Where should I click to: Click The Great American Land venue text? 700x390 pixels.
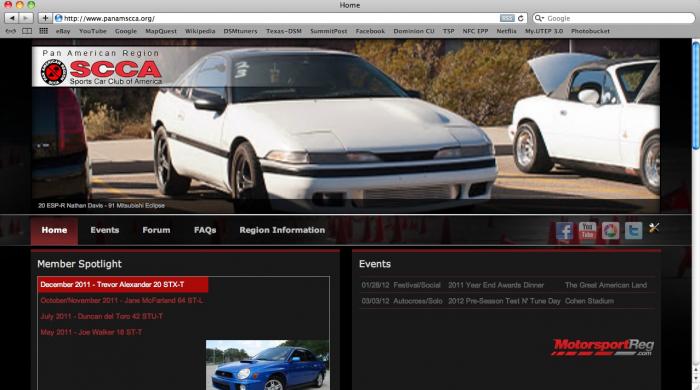[x=605, y=285]
